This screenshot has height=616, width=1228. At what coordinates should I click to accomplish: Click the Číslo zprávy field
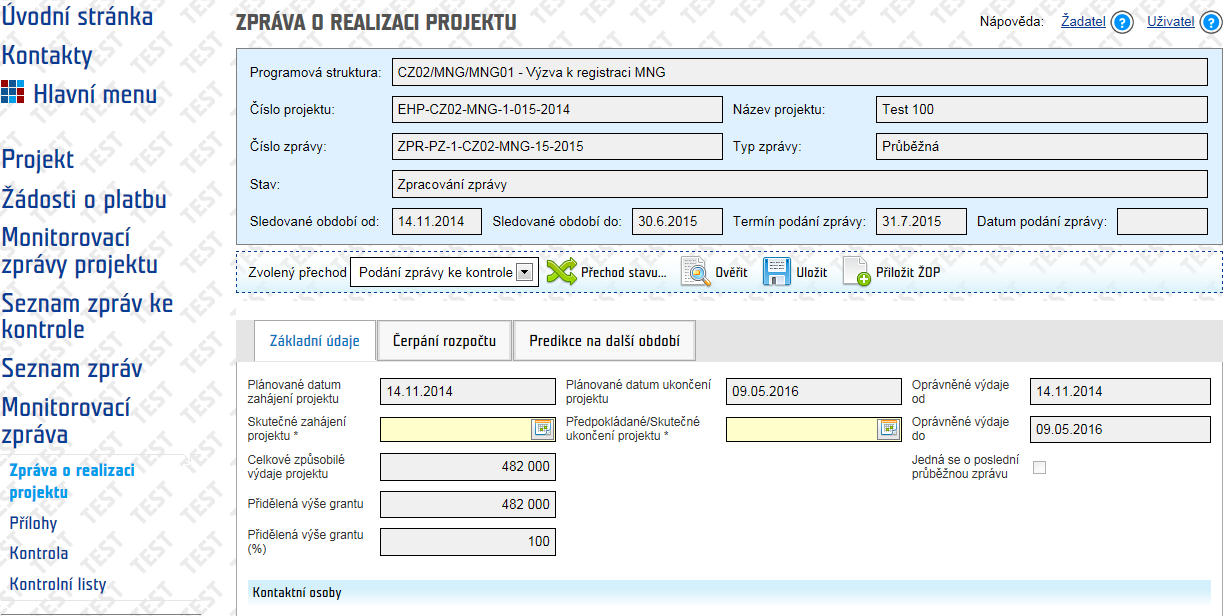click(x=557, y=147)
